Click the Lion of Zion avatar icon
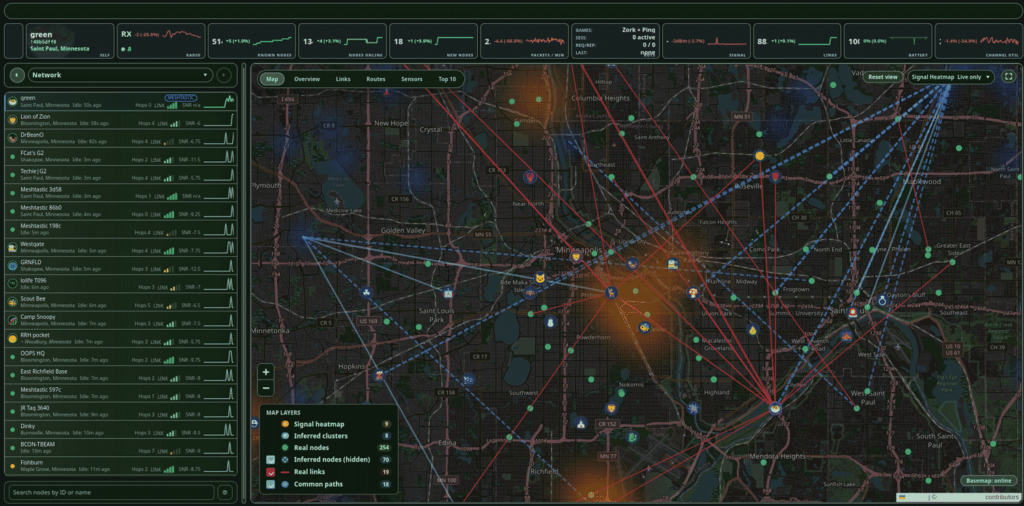1024x506 pixels. coord(12,119)
